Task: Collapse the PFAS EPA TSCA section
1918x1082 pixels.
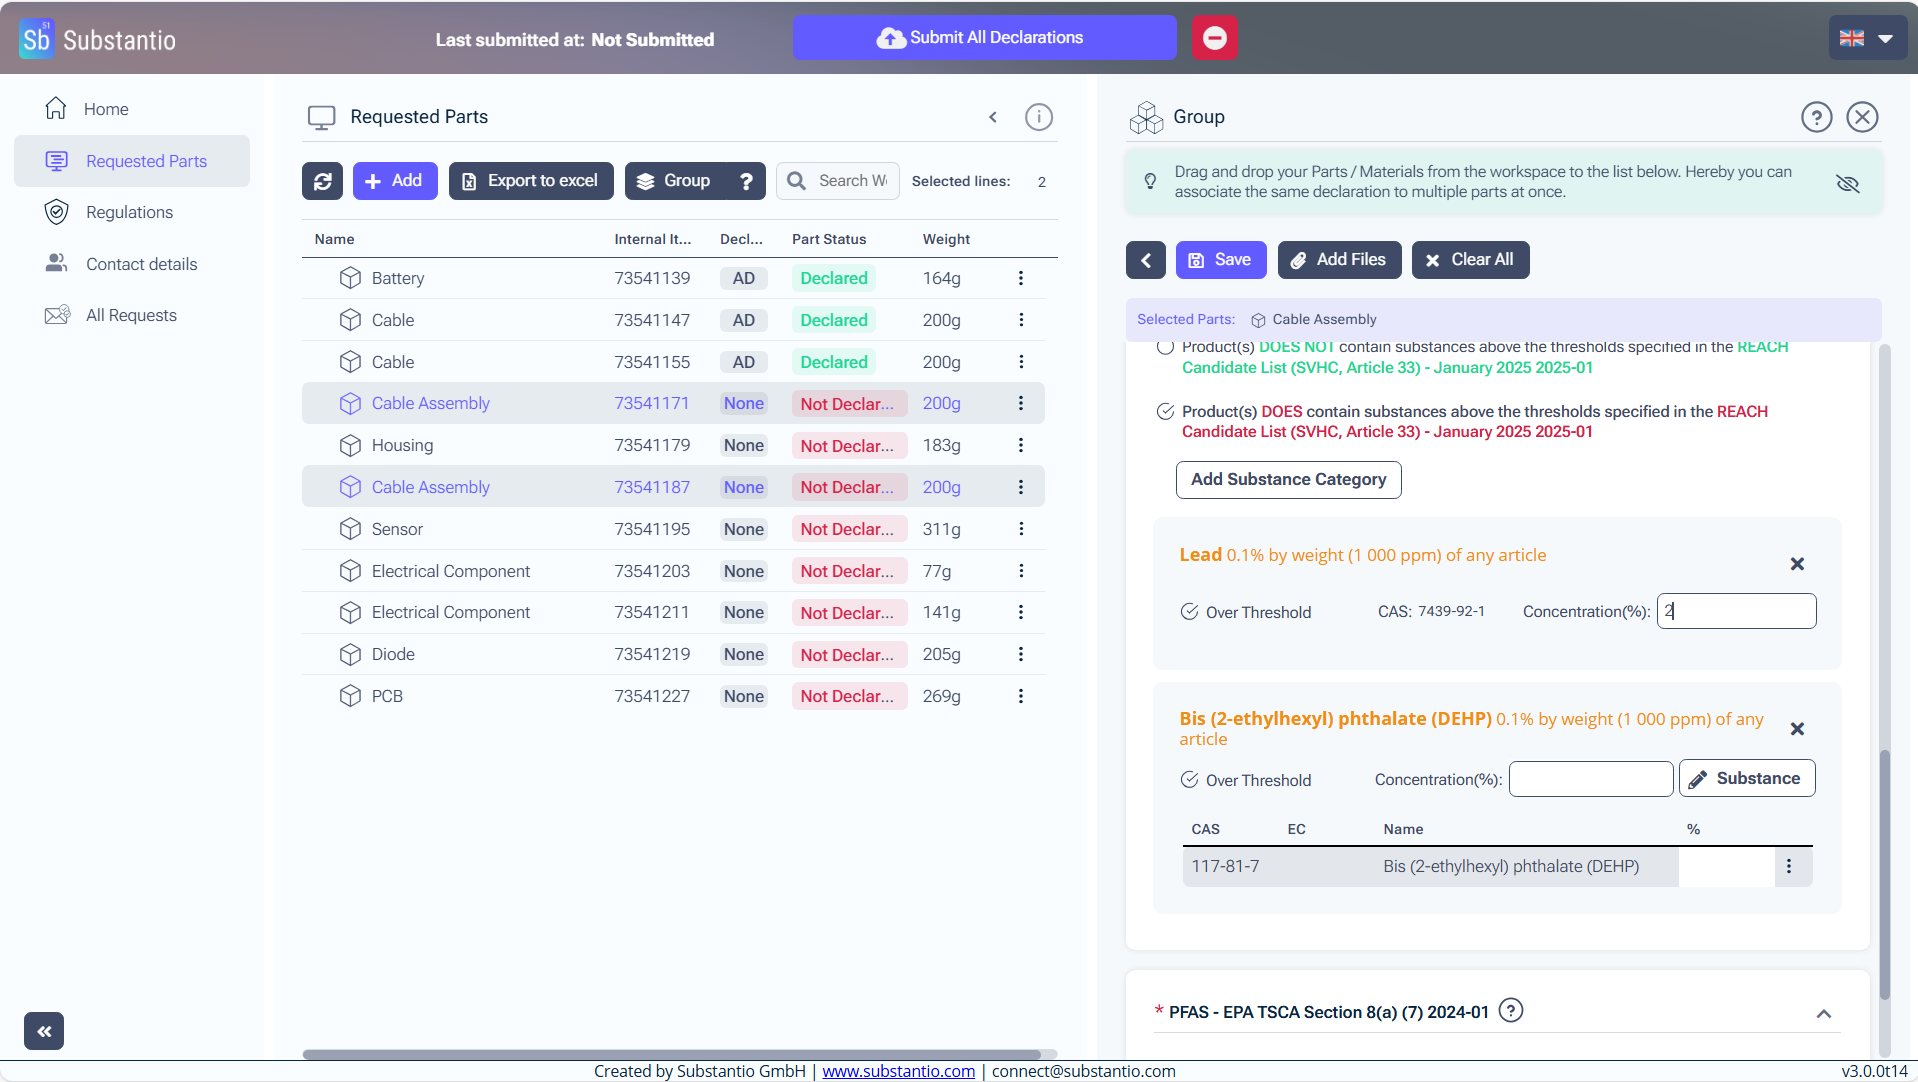Action: (x=1823, y=1014)
